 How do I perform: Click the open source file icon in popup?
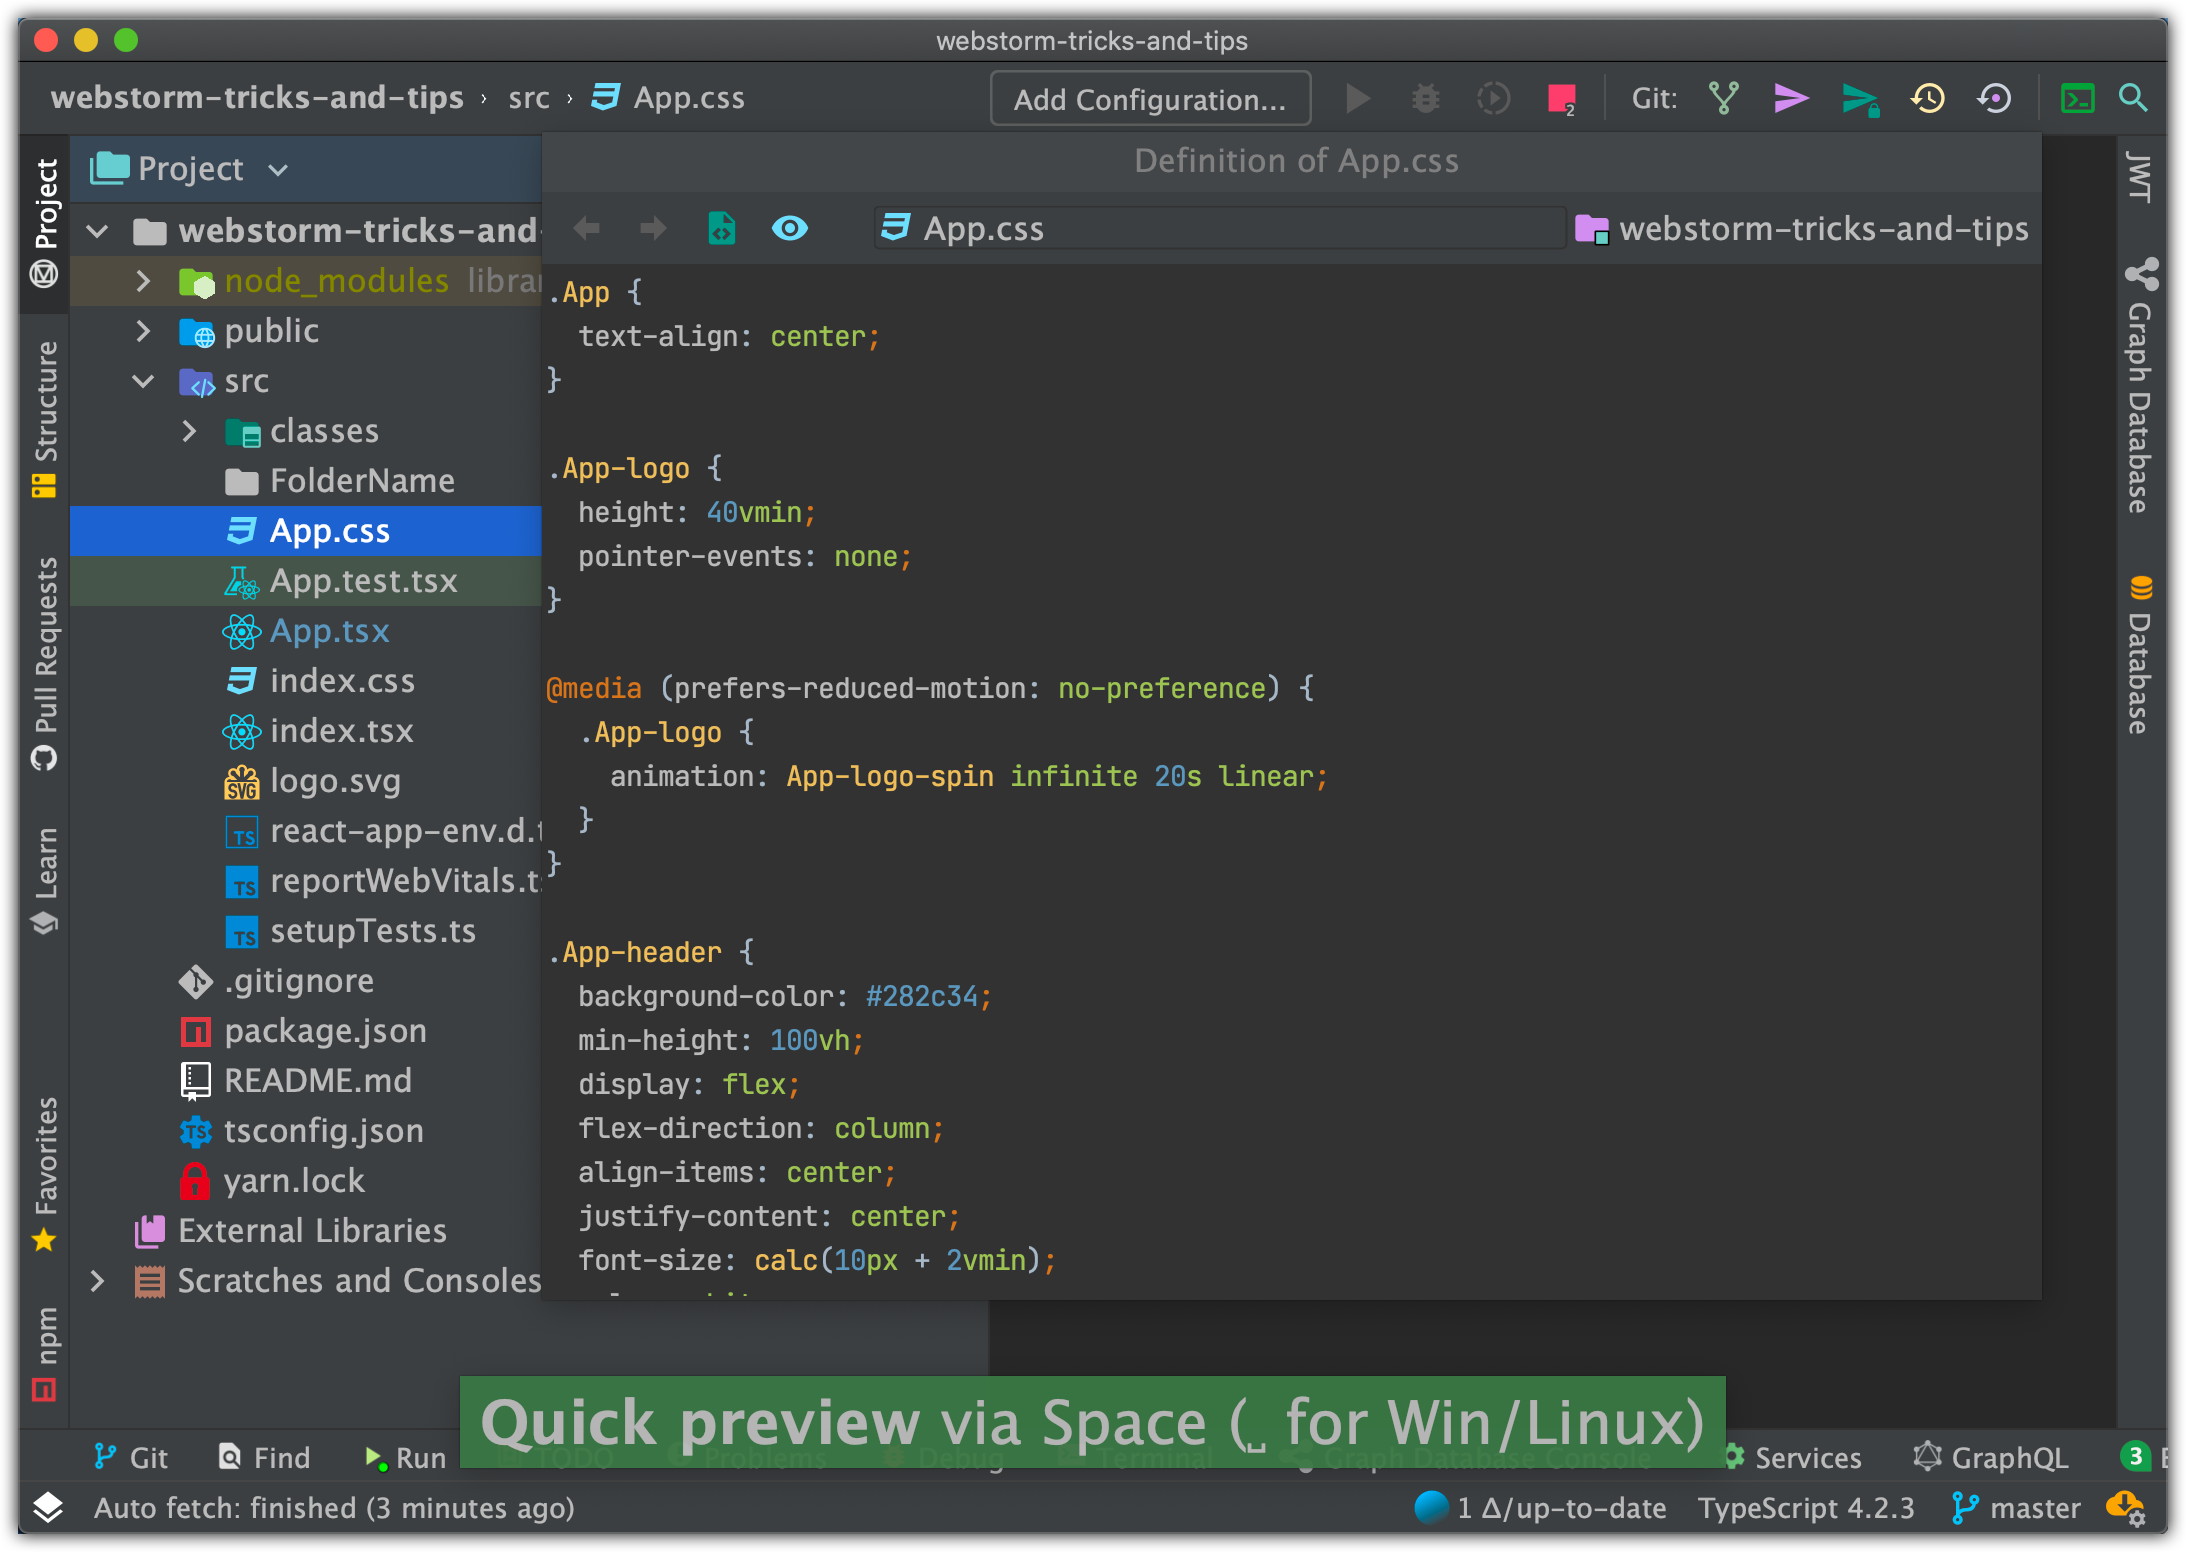pos(721,228)
